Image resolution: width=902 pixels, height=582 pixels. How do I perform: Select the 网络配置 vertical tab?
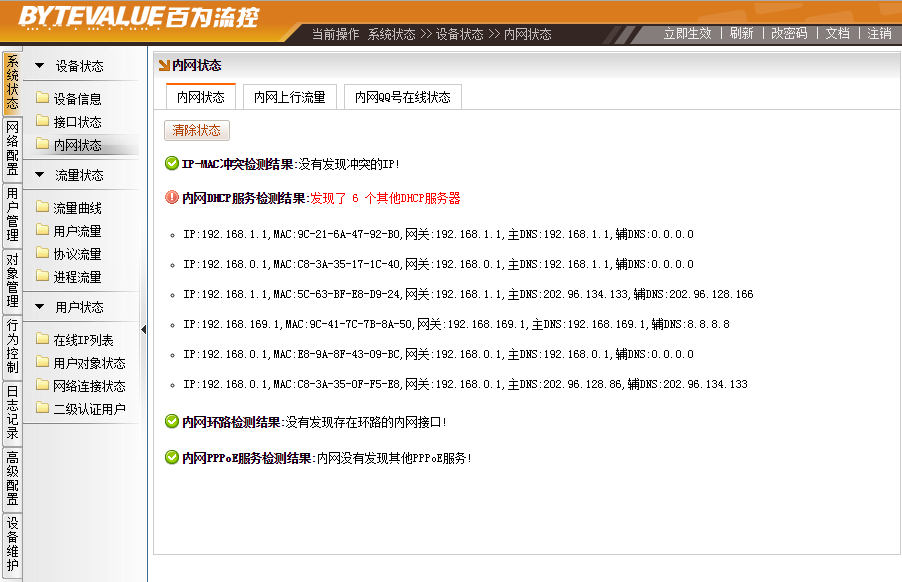[12, 148]
